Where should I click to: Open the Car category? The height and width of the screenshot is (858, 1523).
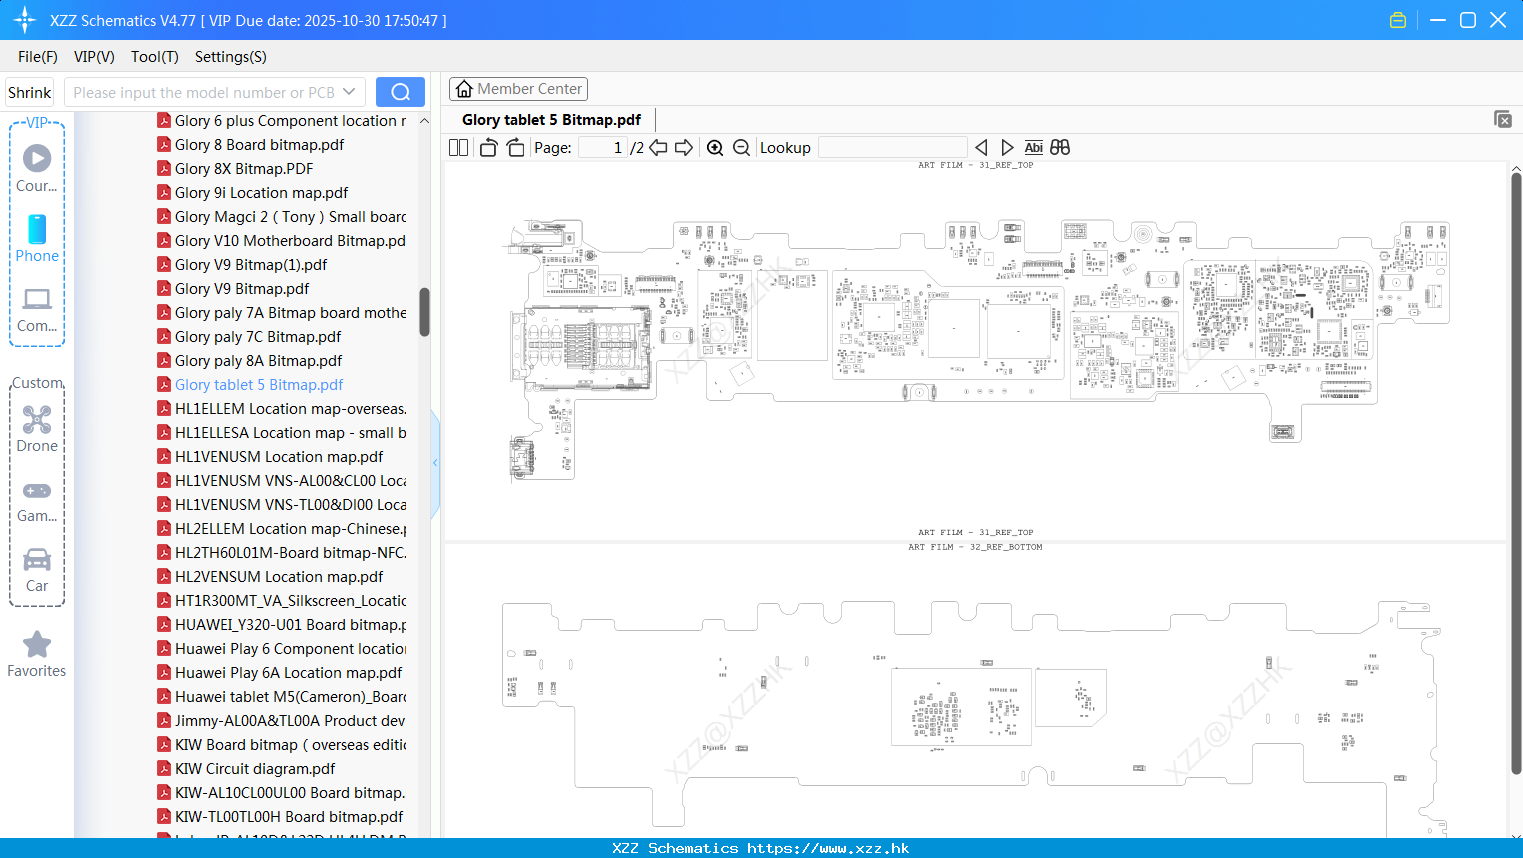pos(37,570)
